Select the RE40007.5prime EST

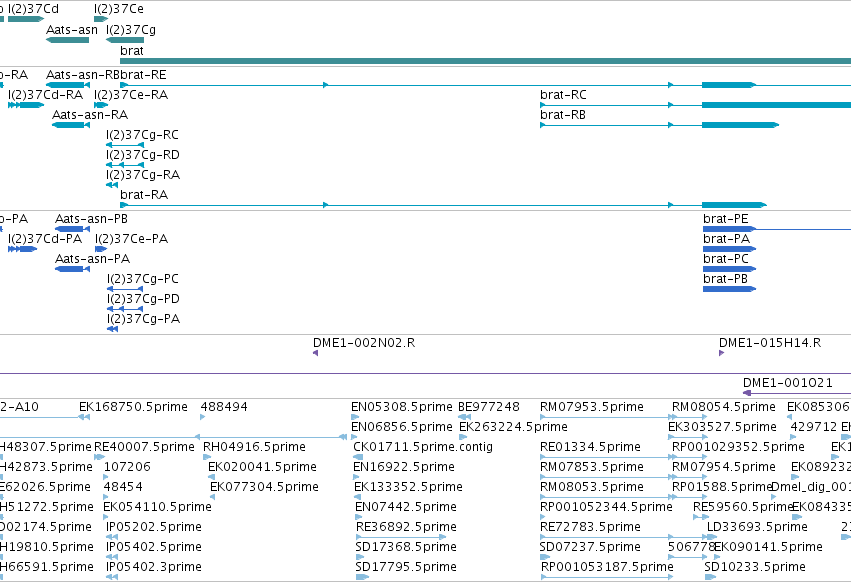click(144, 447)
